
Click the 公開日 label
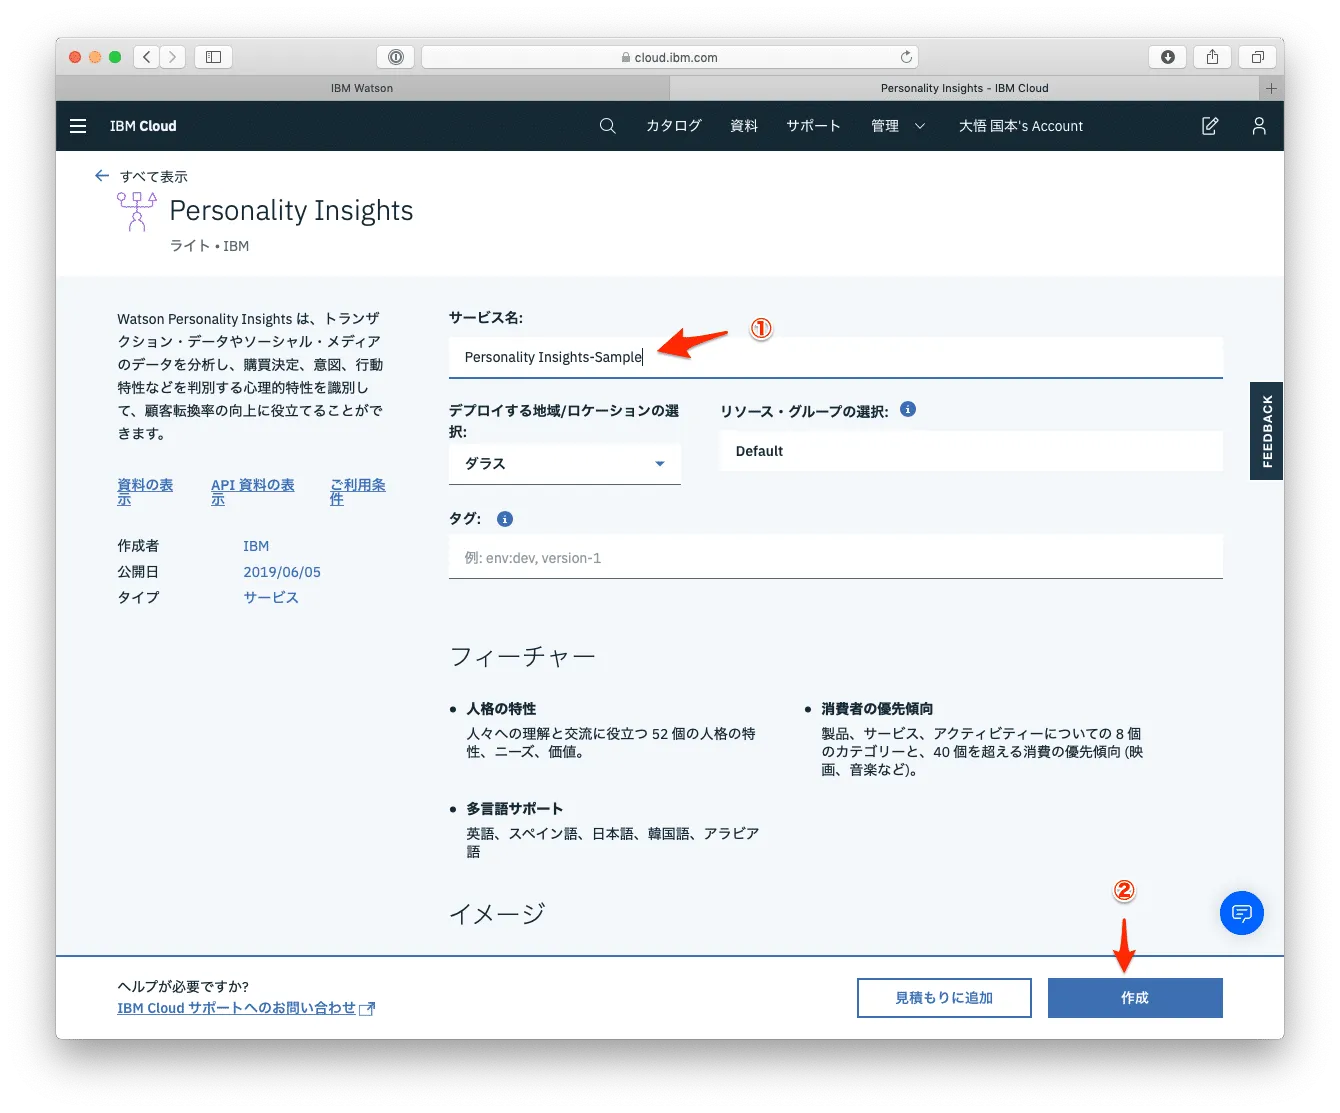pos(138,572)
